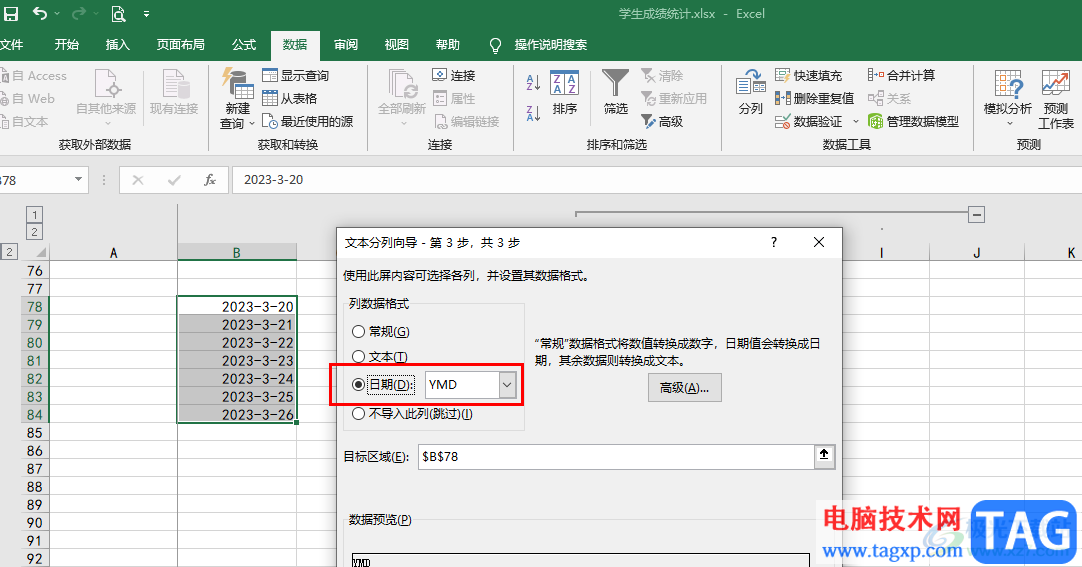Click the Select All corner triangle
The height and width of the screenshot is (567, 1082).
41,252
